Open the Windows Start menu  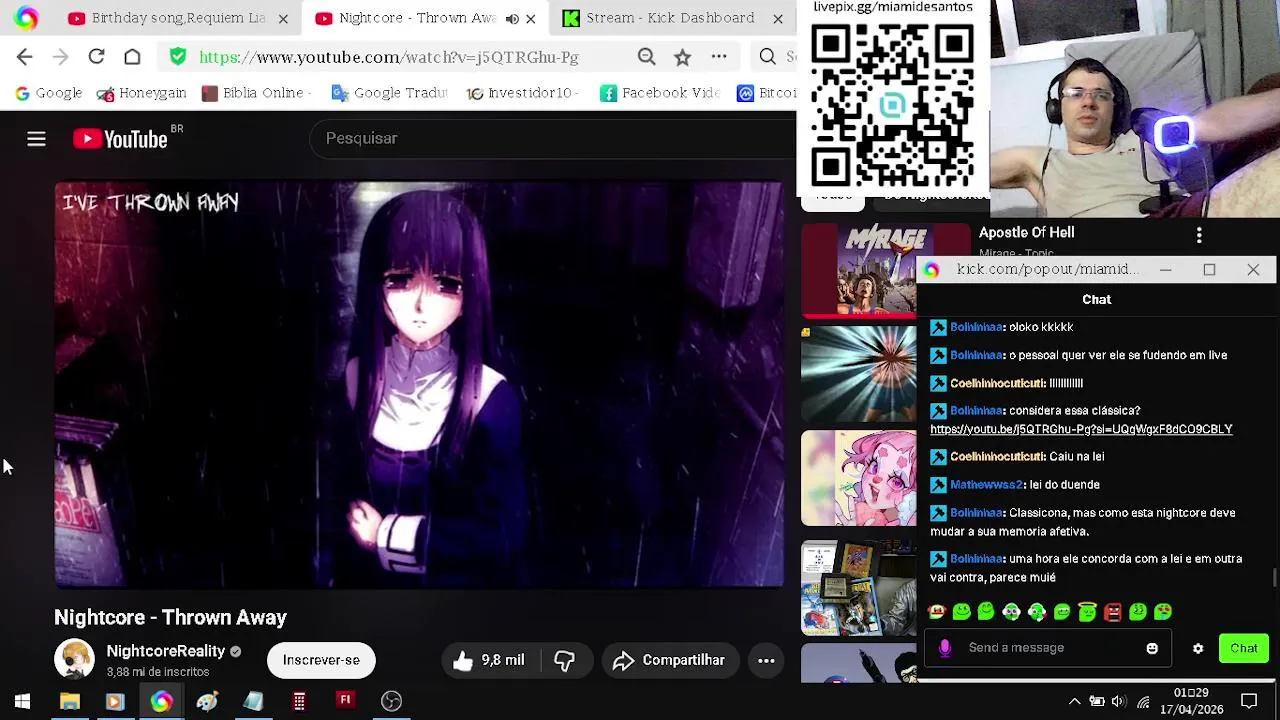[x=22, y=701]
